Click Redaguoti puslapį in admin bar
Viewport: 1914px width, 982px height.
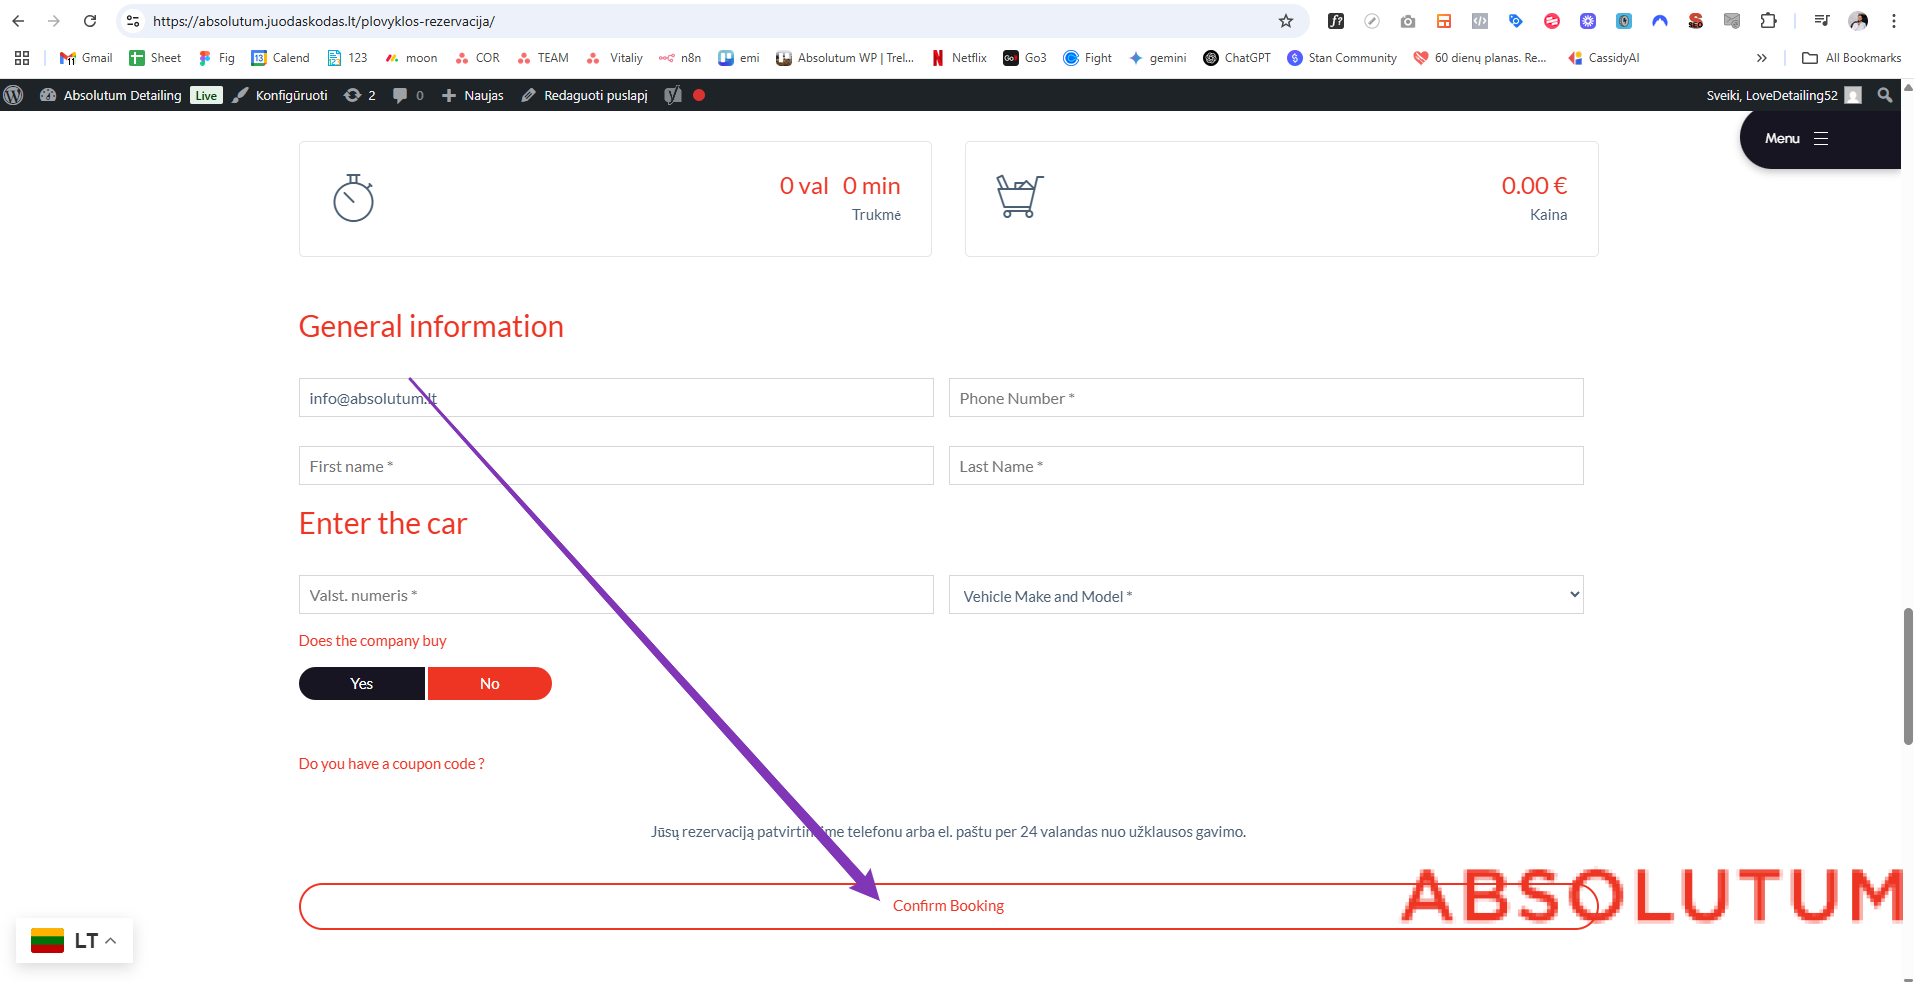point(585,95)
